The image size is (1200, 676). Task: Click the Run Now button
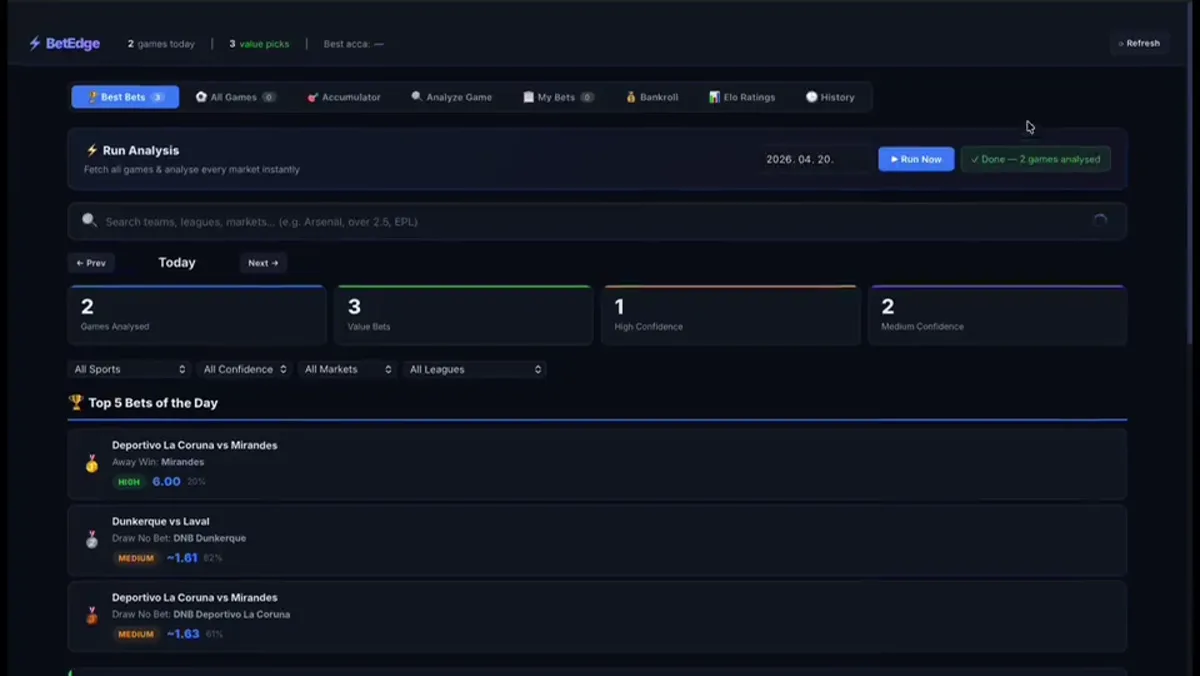916,159
